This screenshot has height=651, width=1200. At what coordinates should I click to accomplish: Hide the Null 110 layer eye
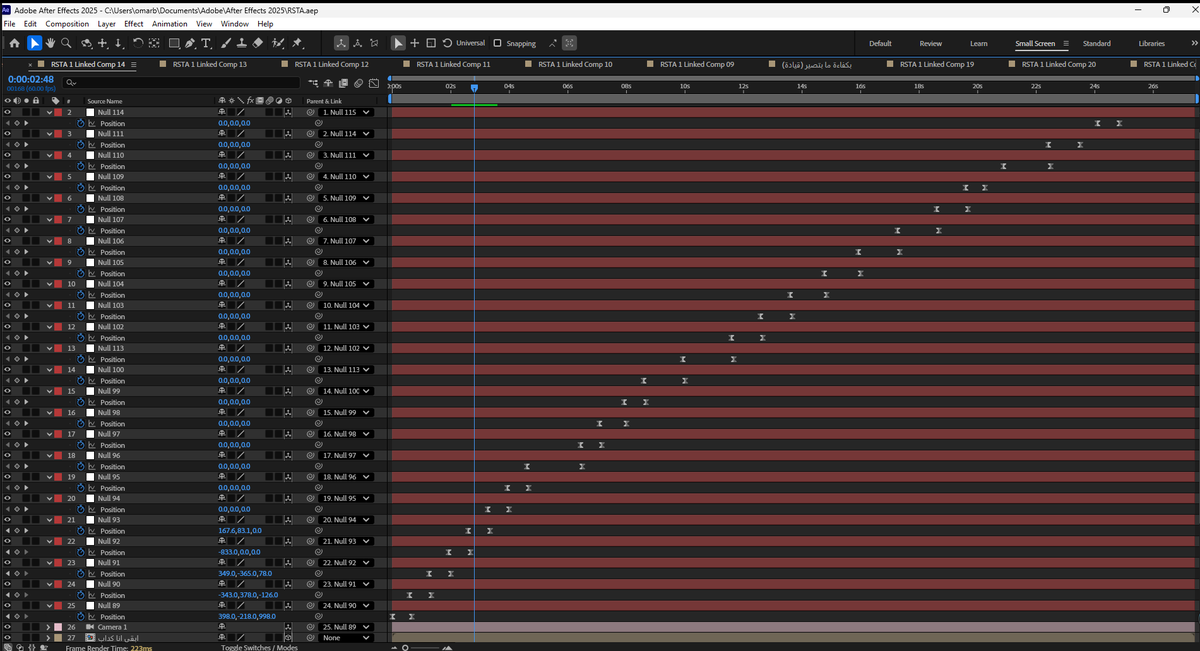tap(7, 155)
